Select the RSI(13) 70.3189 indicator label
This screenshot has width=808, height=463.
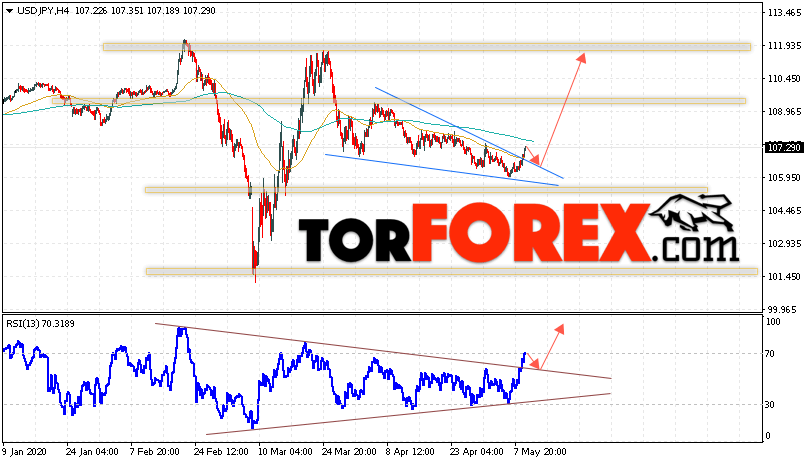[x=40, y=324]
